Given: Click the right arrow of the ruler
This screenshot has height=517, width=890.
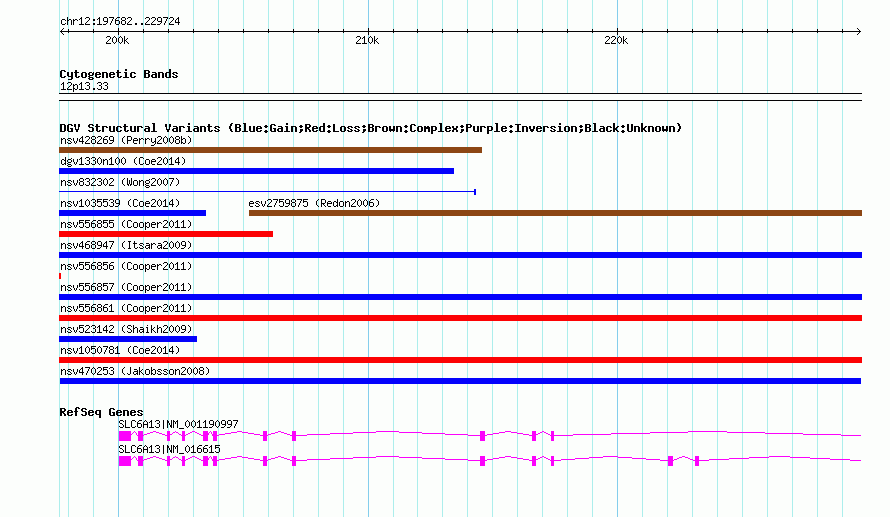Looking at the screenshot, I should [x=858, y=31].
